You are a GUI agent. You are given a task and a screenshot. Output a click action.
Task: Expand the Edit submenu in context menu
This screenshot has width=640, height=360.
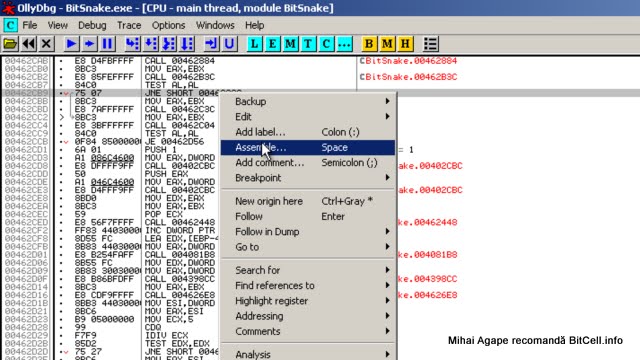pos(308,117)
